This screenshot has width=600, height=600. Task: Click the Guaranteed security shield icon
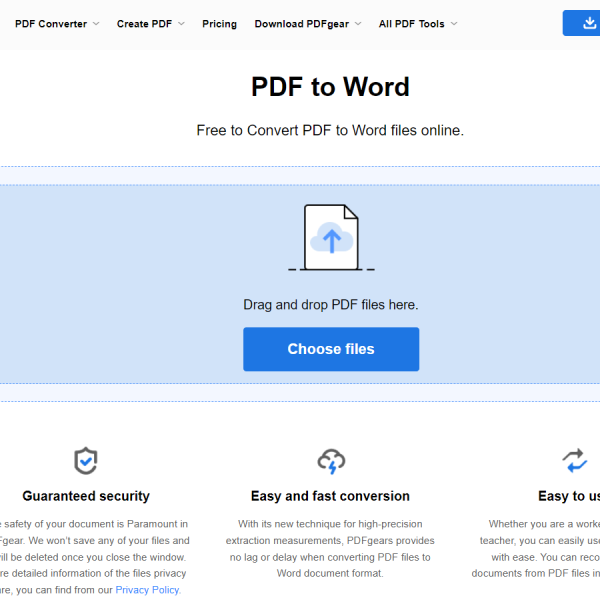point(86,461)
